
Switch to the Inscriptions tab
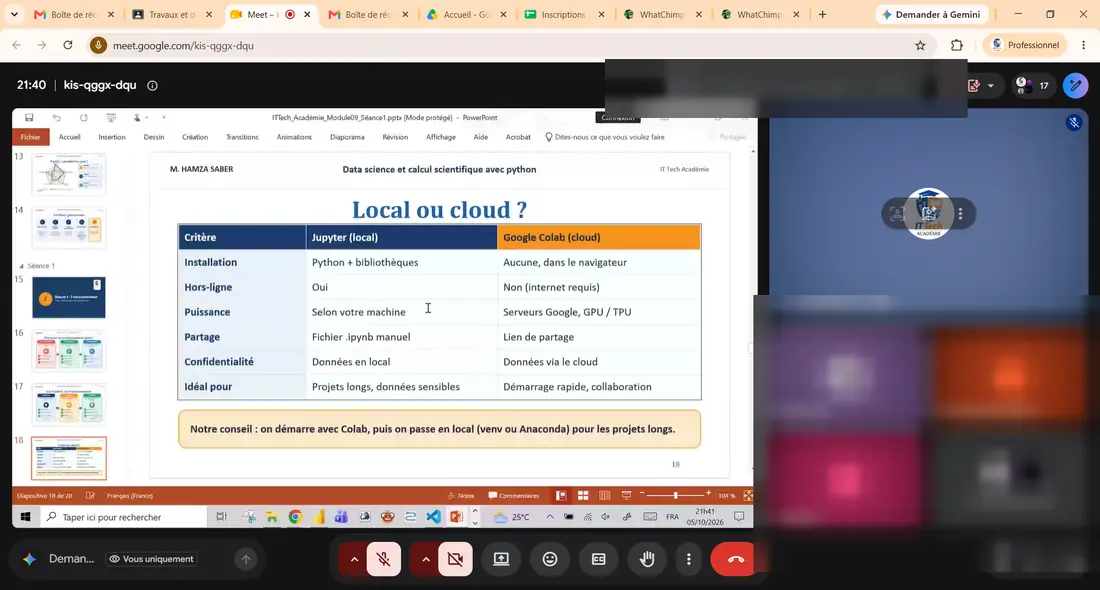pos(565,14)
